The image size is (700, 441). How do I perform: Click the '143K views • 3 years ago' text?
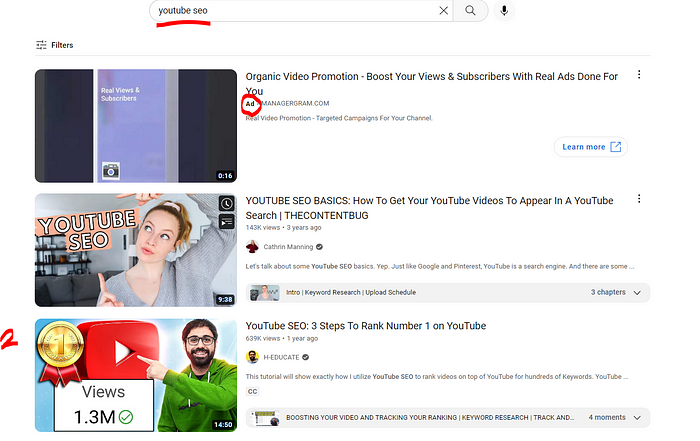[283, 228]
